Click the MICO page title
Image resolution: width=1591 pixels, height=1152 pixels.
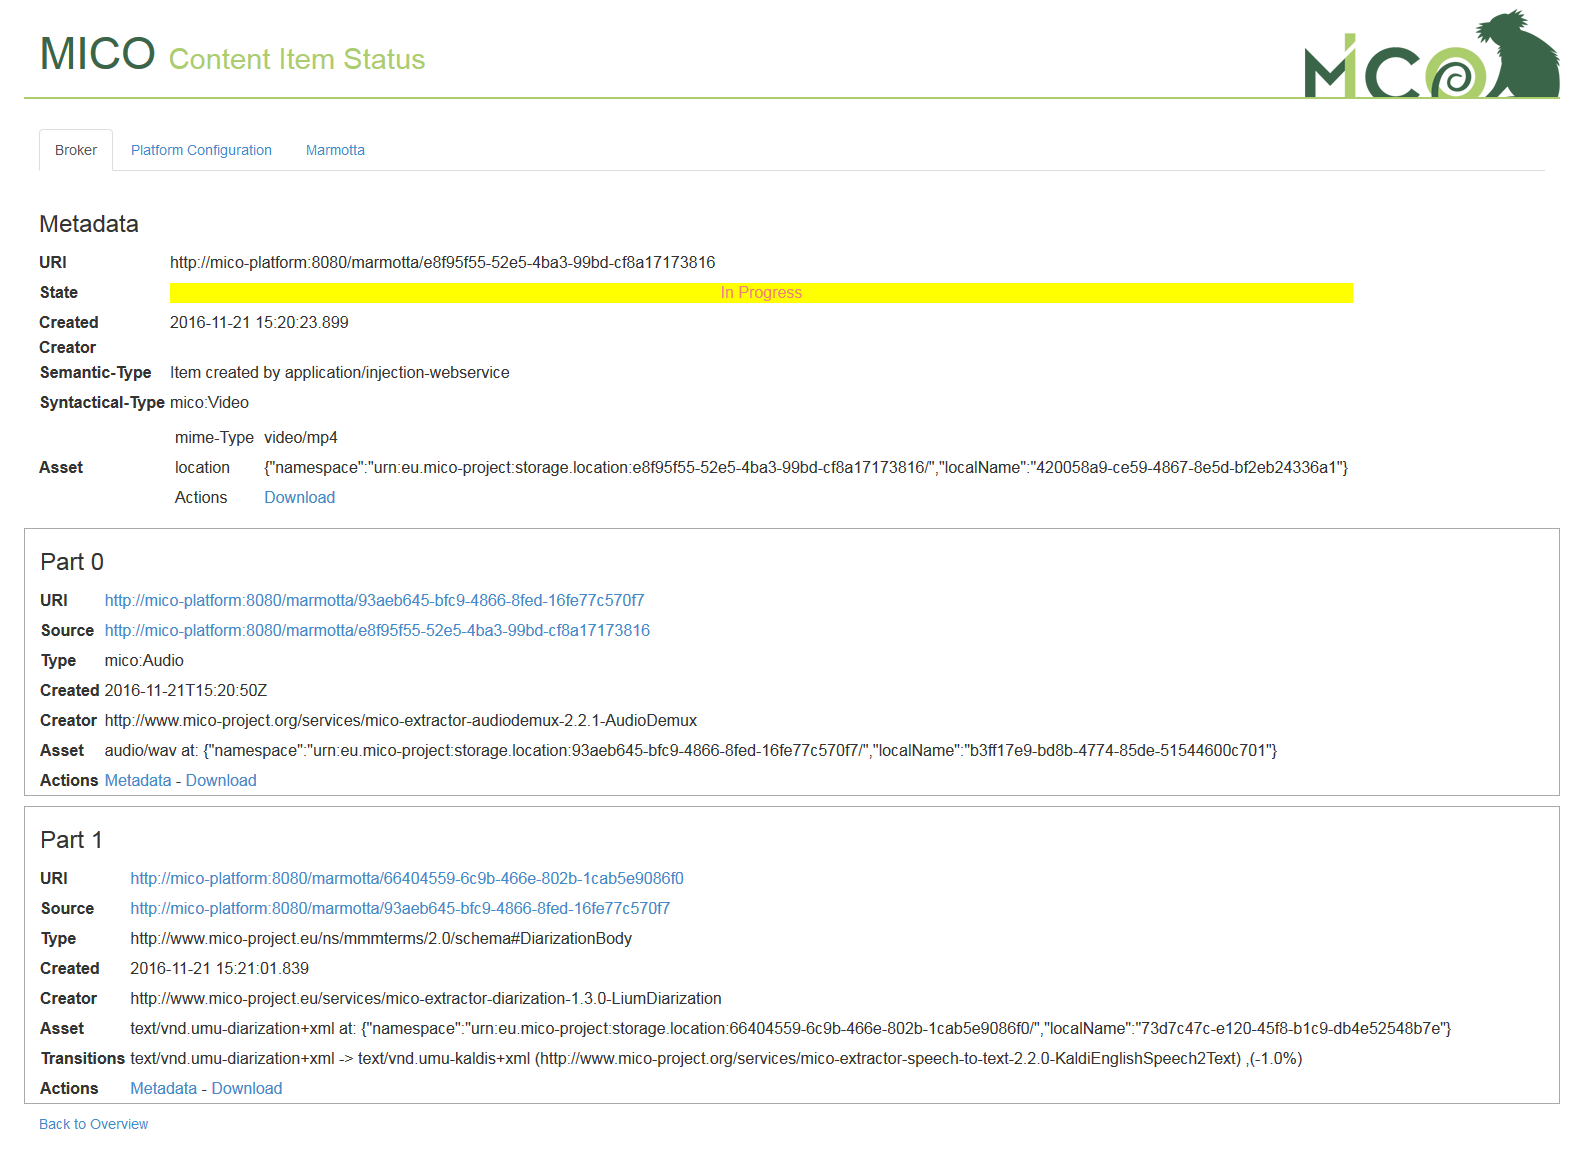97,54
